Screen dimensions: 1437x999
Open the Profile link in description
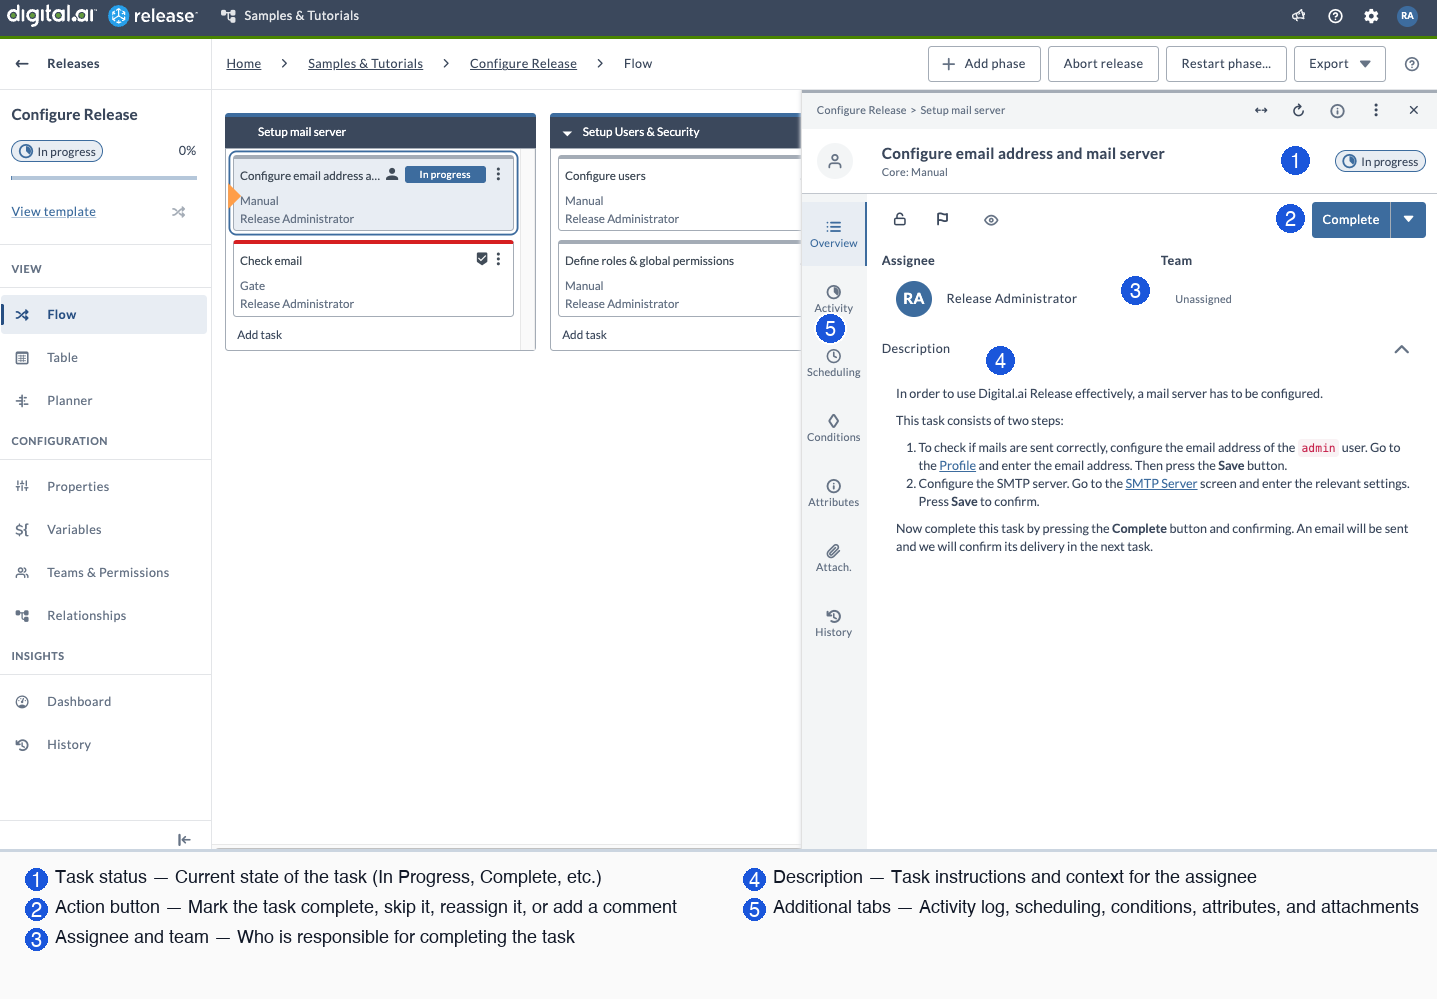(957, 466)
